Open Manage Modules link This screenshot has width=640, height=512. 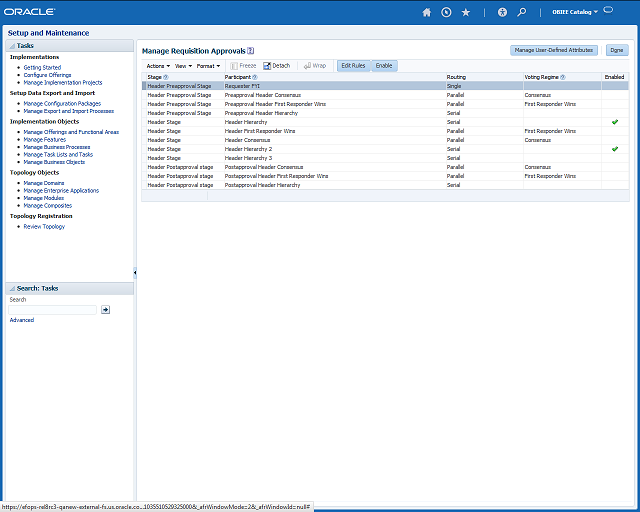coord(44,198)
